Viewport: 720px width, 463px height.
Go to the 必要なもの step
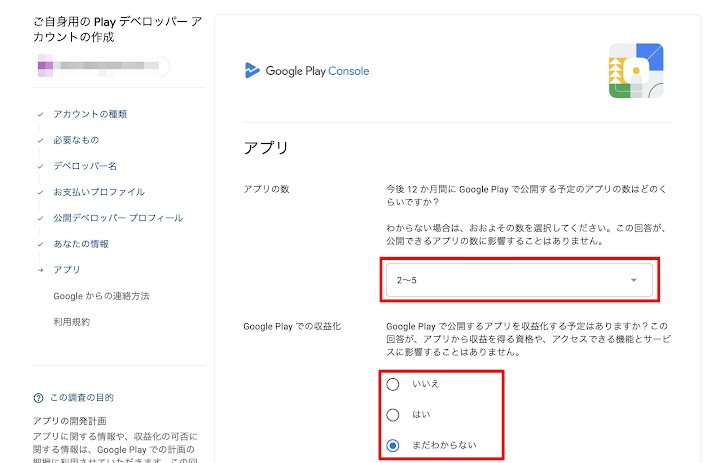pyautogui.click(x=76, y=140)
